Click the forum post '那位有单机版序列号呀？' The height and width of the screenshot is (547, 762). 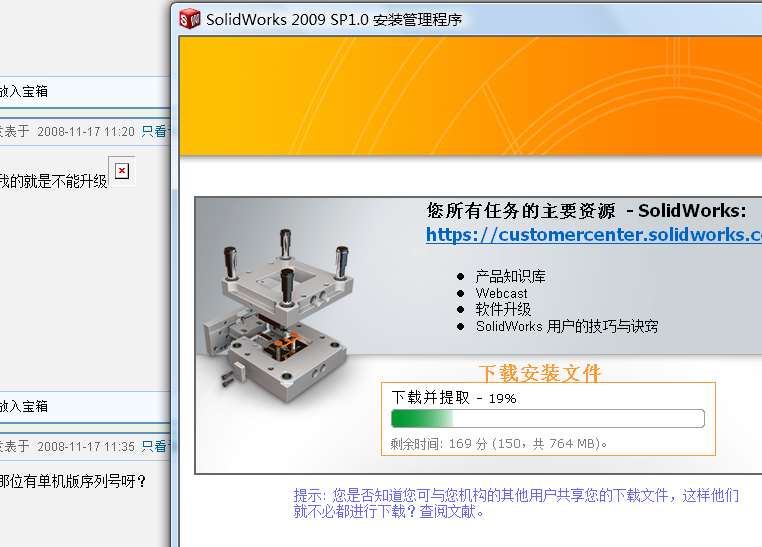coord(73,481)
